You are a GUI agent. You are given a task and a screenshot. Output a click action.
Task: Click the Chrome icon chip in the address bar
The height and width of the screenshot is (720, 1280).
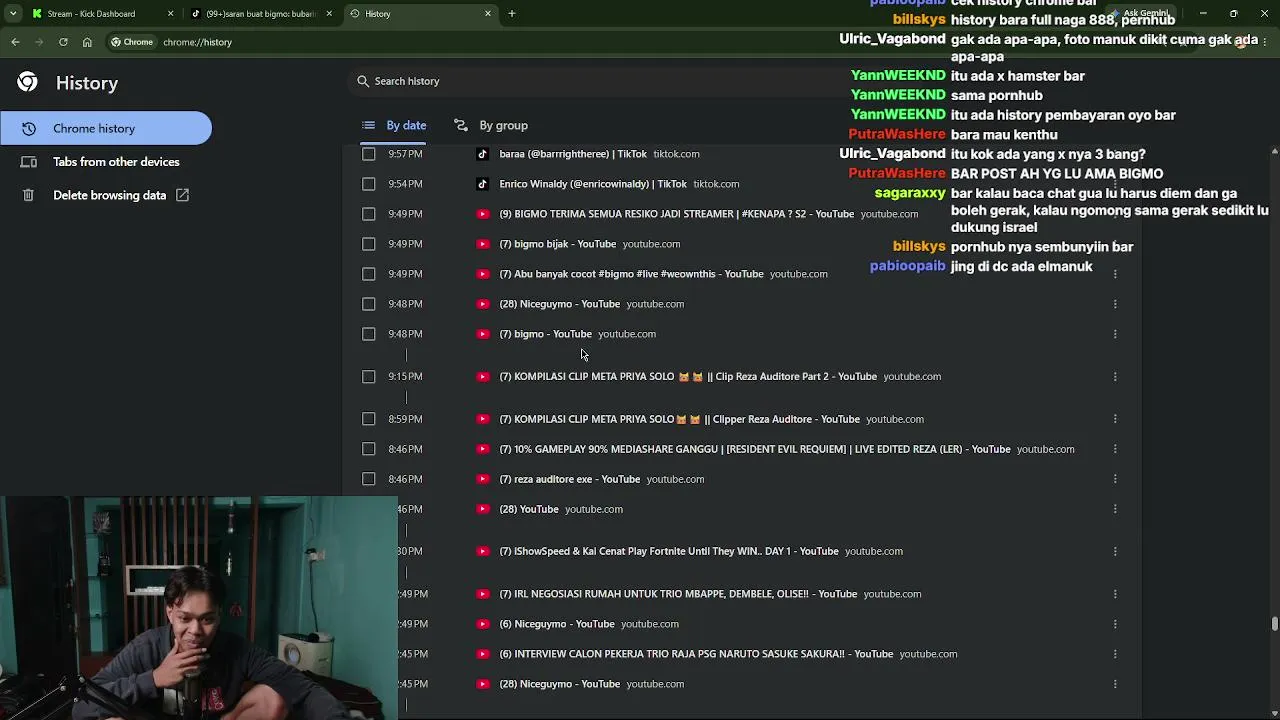point(132,42)
